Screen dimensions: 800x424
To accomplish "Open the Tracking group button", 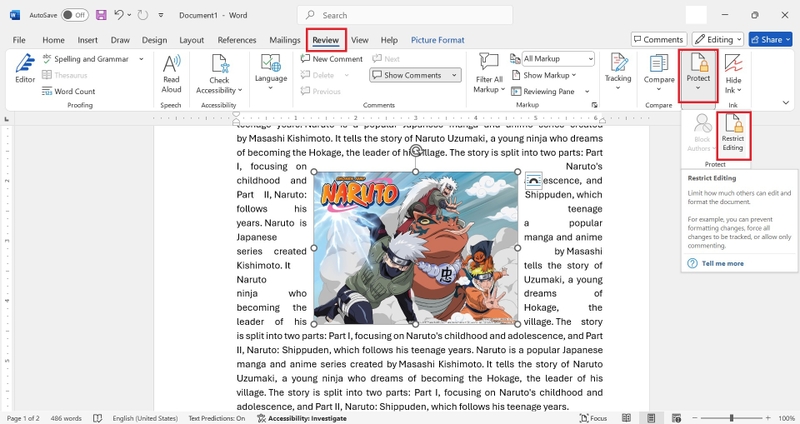I will click(618, 71).
